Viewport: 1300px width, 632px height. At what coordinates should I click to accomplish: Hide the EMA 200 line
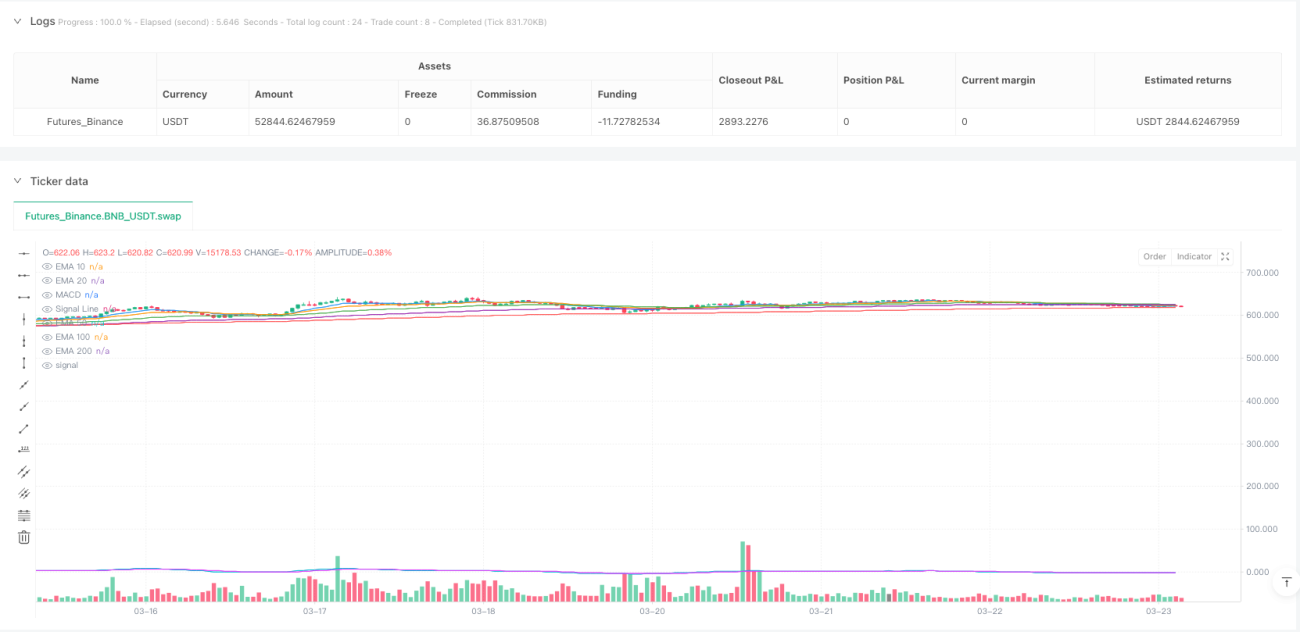click(47, 351)
